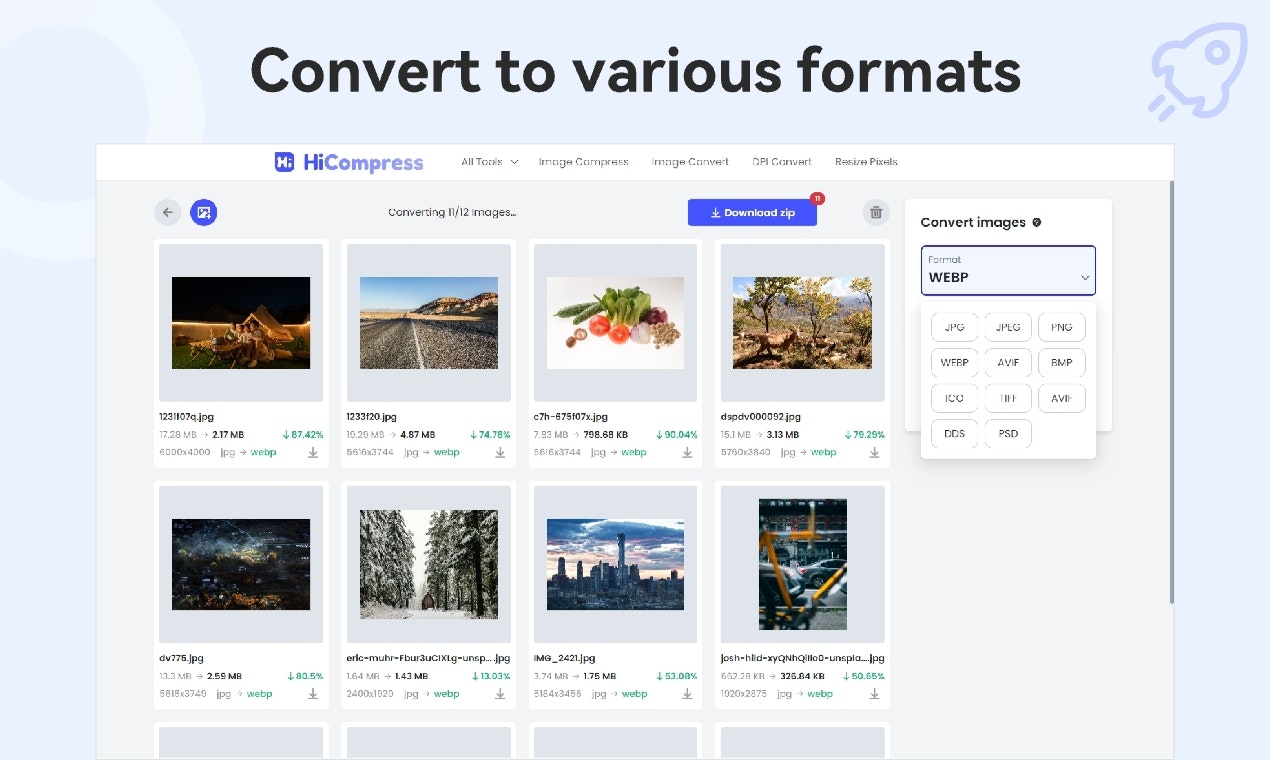The width and height of the screenshot is (1270, 760).
Task: Click the 90.04% reduction value
Action: coord(677,435)
